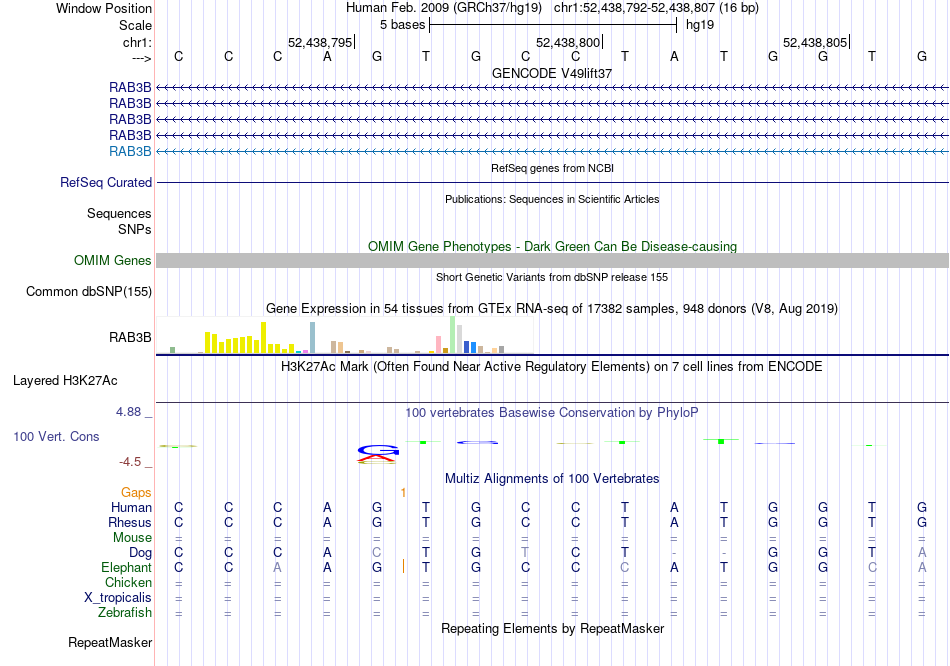950x666 pixels.
Task: Click the Chicken species label
Action: [x=128, y=582]
